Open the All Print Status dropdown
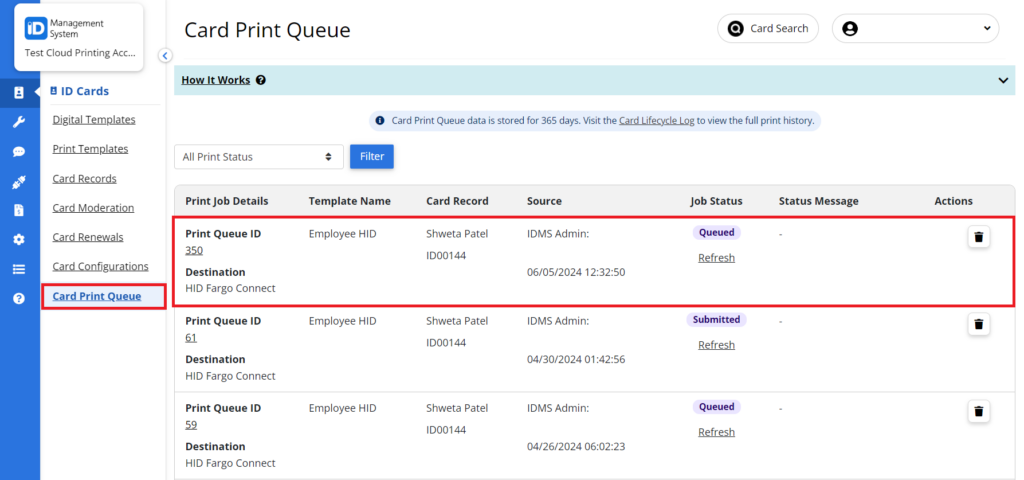 coord(259,157)
